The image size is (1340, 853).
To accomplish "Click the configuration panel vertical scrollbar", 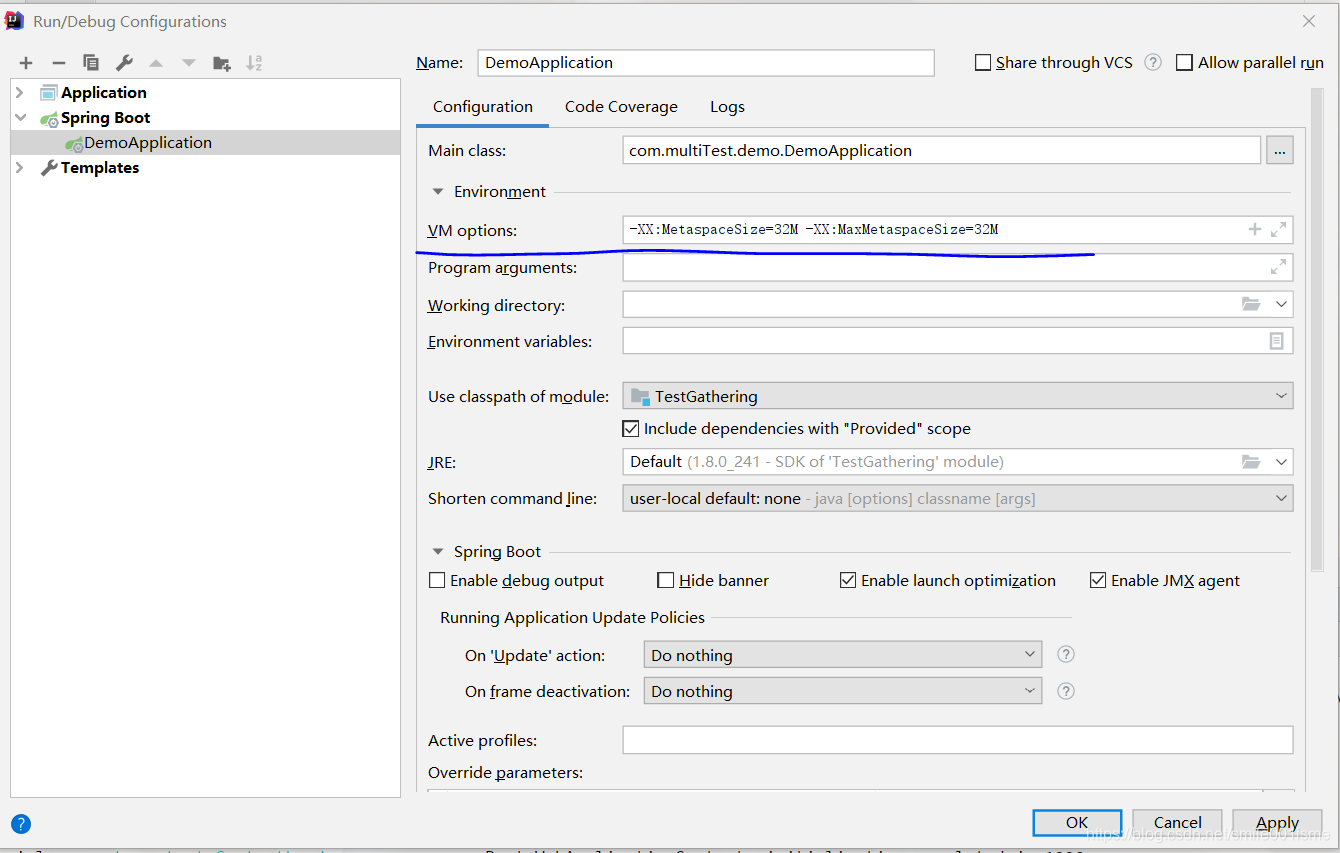I will (1316, 330).
